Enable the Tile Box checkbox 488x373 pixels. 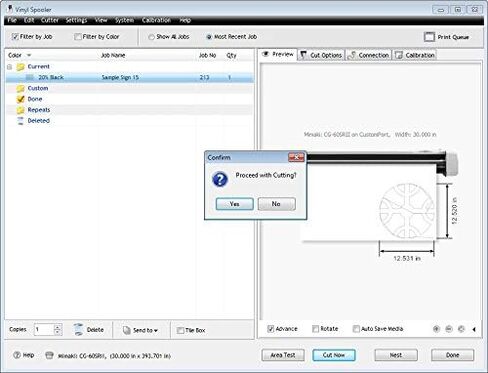180,330
